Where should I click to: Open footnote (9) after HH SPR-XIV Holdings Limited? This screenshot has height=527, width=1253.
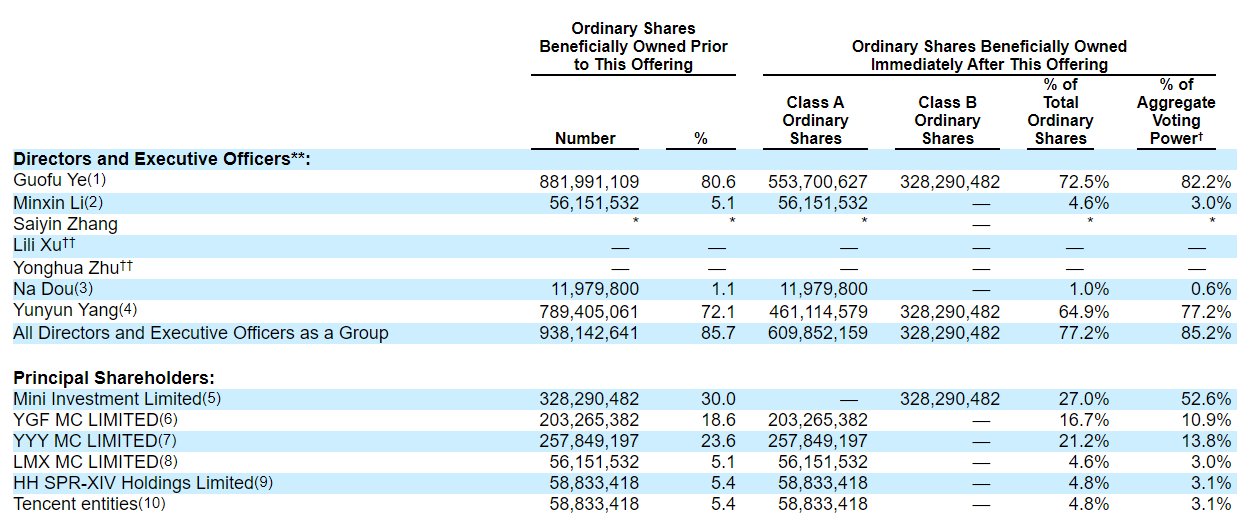click(265, 483)
